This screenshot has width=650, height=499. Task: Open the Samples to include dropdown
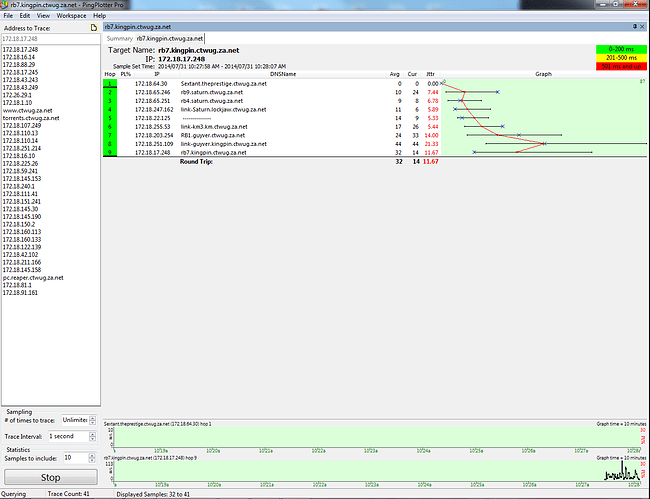[80, 457]
